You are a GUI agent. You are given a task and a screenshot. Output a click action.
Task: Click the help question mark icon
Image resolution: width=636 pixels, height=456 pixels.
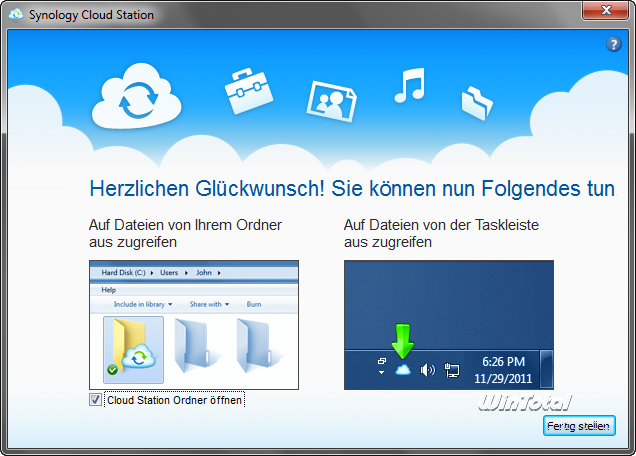tap(613, 44)
